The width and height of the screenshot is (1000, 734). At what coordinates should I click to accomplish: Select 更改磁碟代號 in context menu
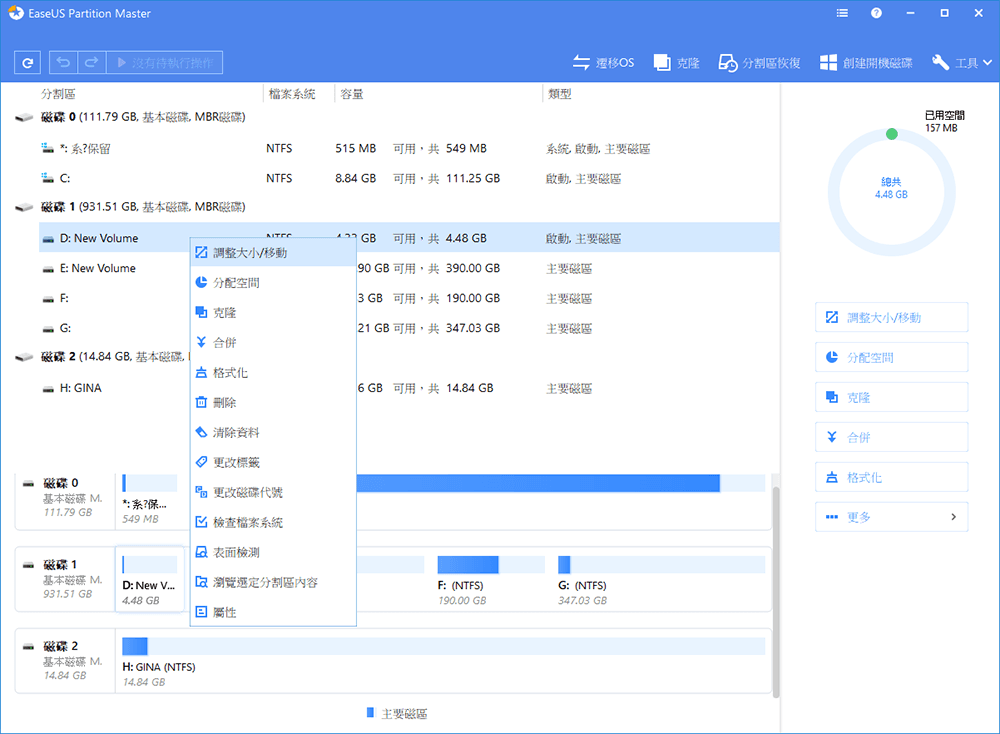(x=273, y=492)
